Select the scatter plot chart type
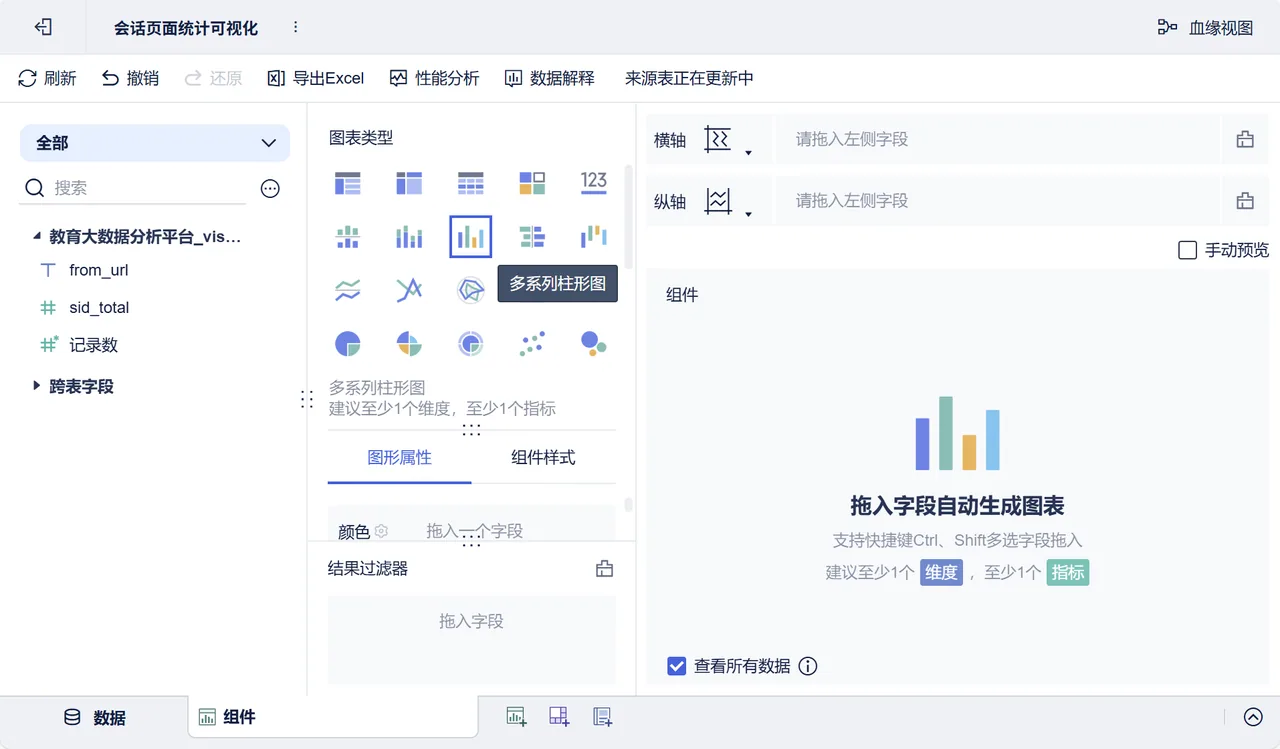 click(532, 344)
